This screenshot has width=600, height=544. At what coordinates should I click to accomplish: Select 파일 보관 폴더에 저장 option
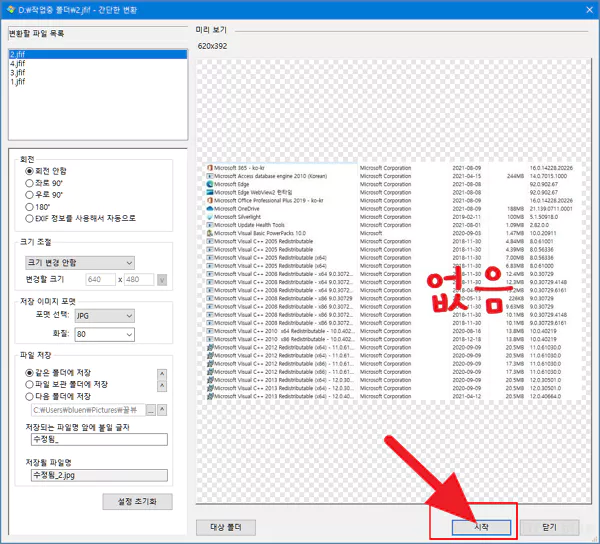pos(67,384)
